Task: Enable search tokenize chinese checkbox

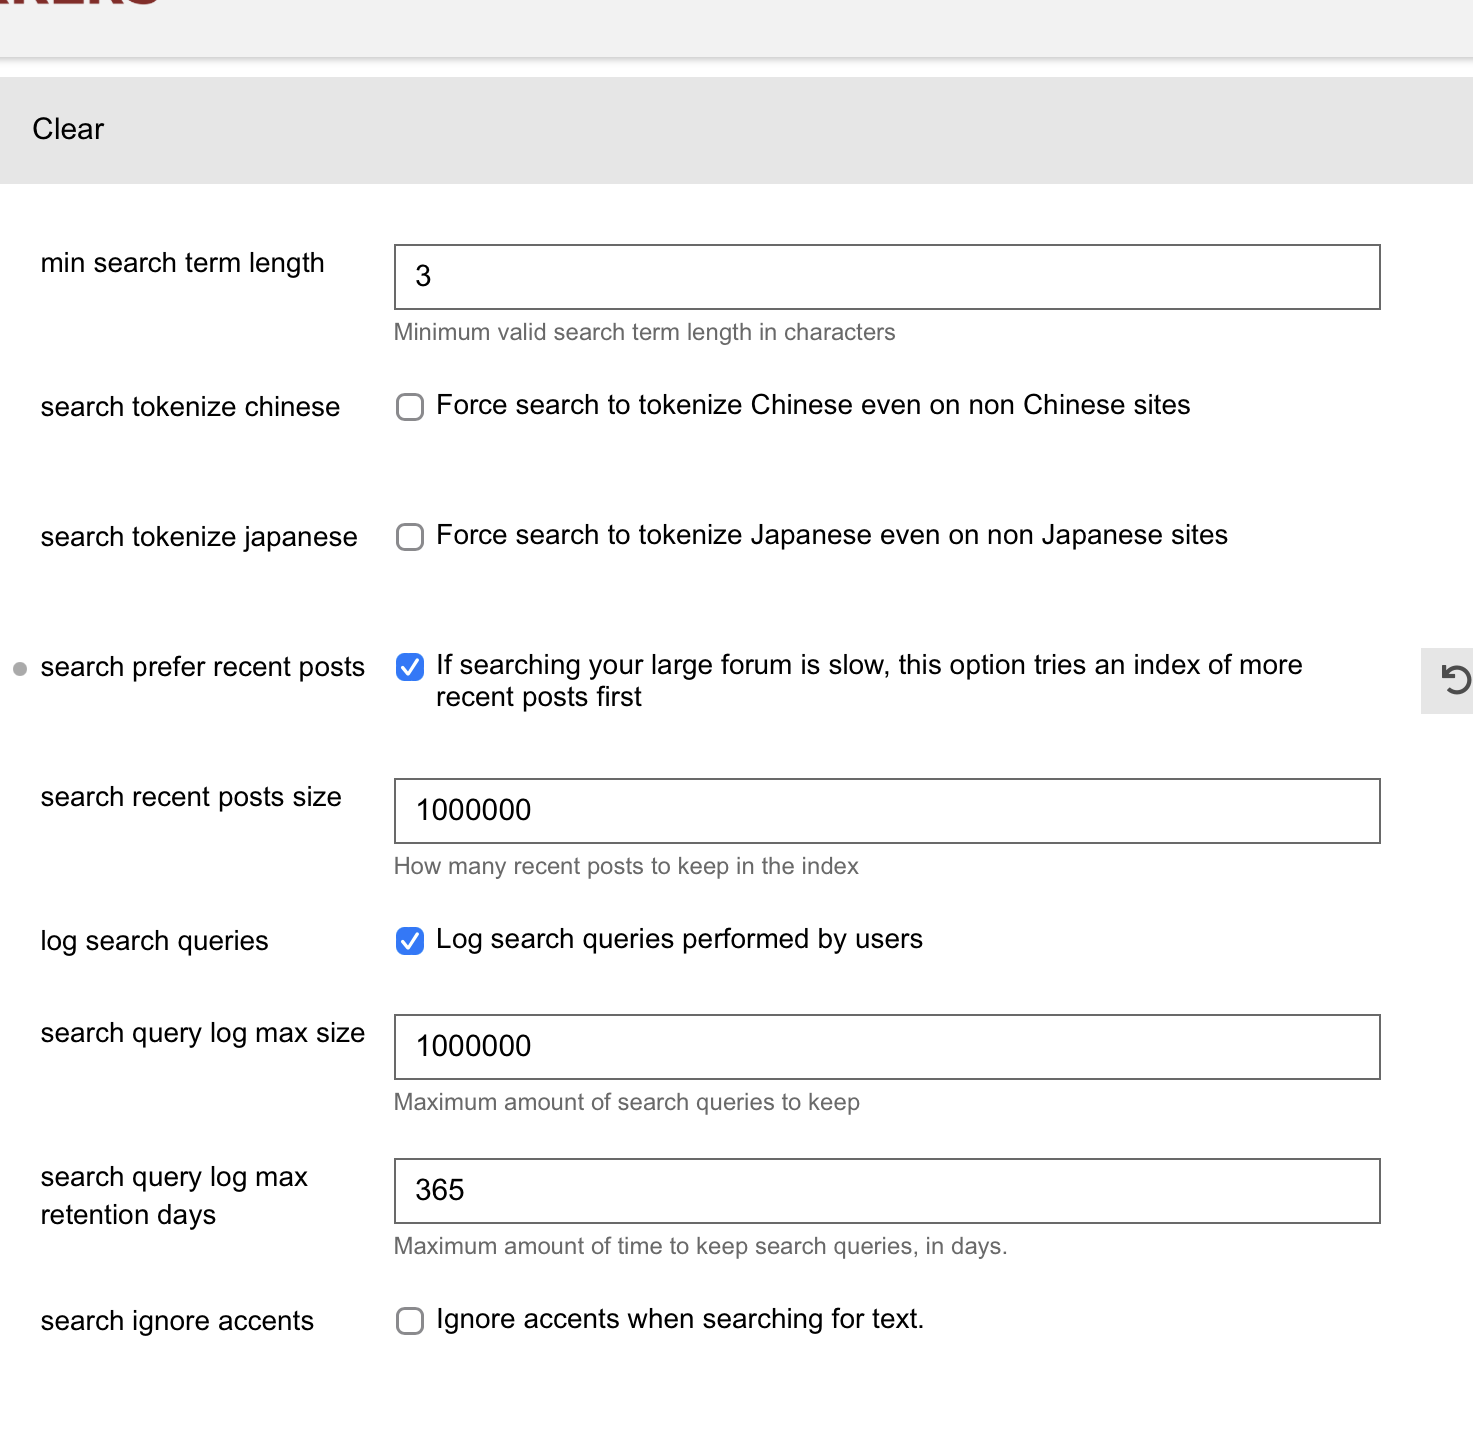Action: (410, 407)
